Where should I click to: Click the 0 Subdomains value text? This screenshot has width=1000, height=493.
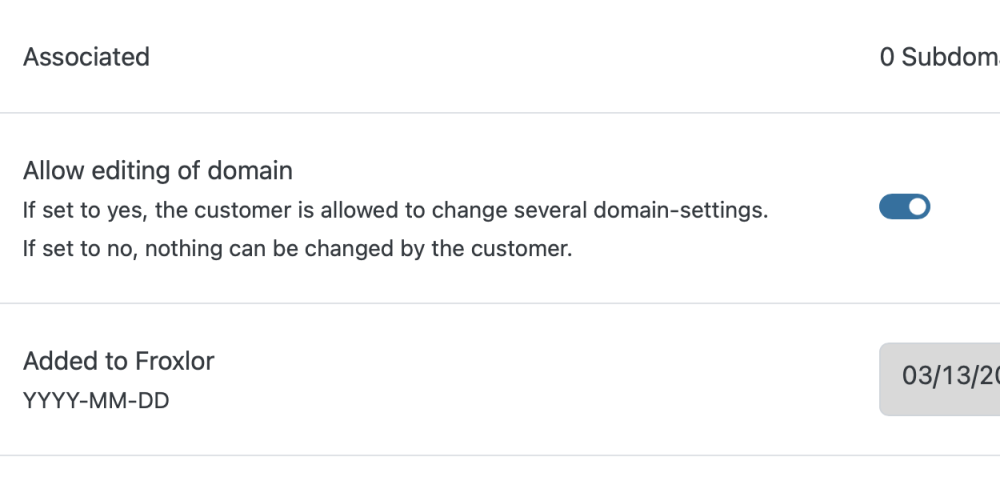[940, 57]
